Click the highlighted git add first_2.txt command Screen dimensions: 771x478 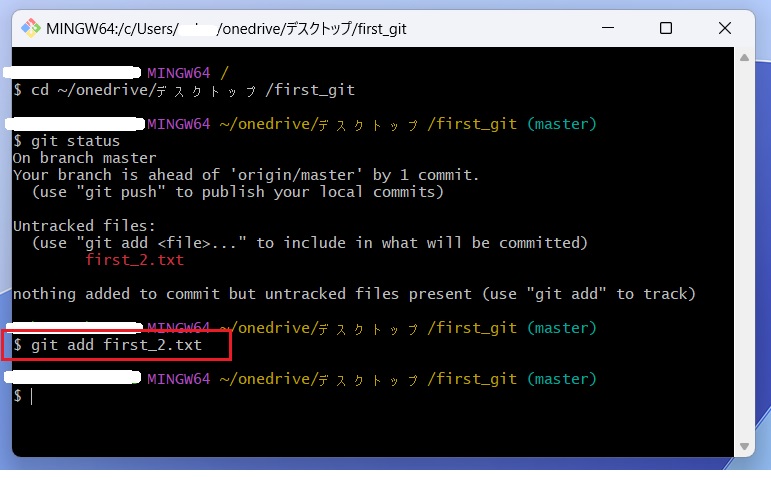pyautogui.click(x=116, y=345)
